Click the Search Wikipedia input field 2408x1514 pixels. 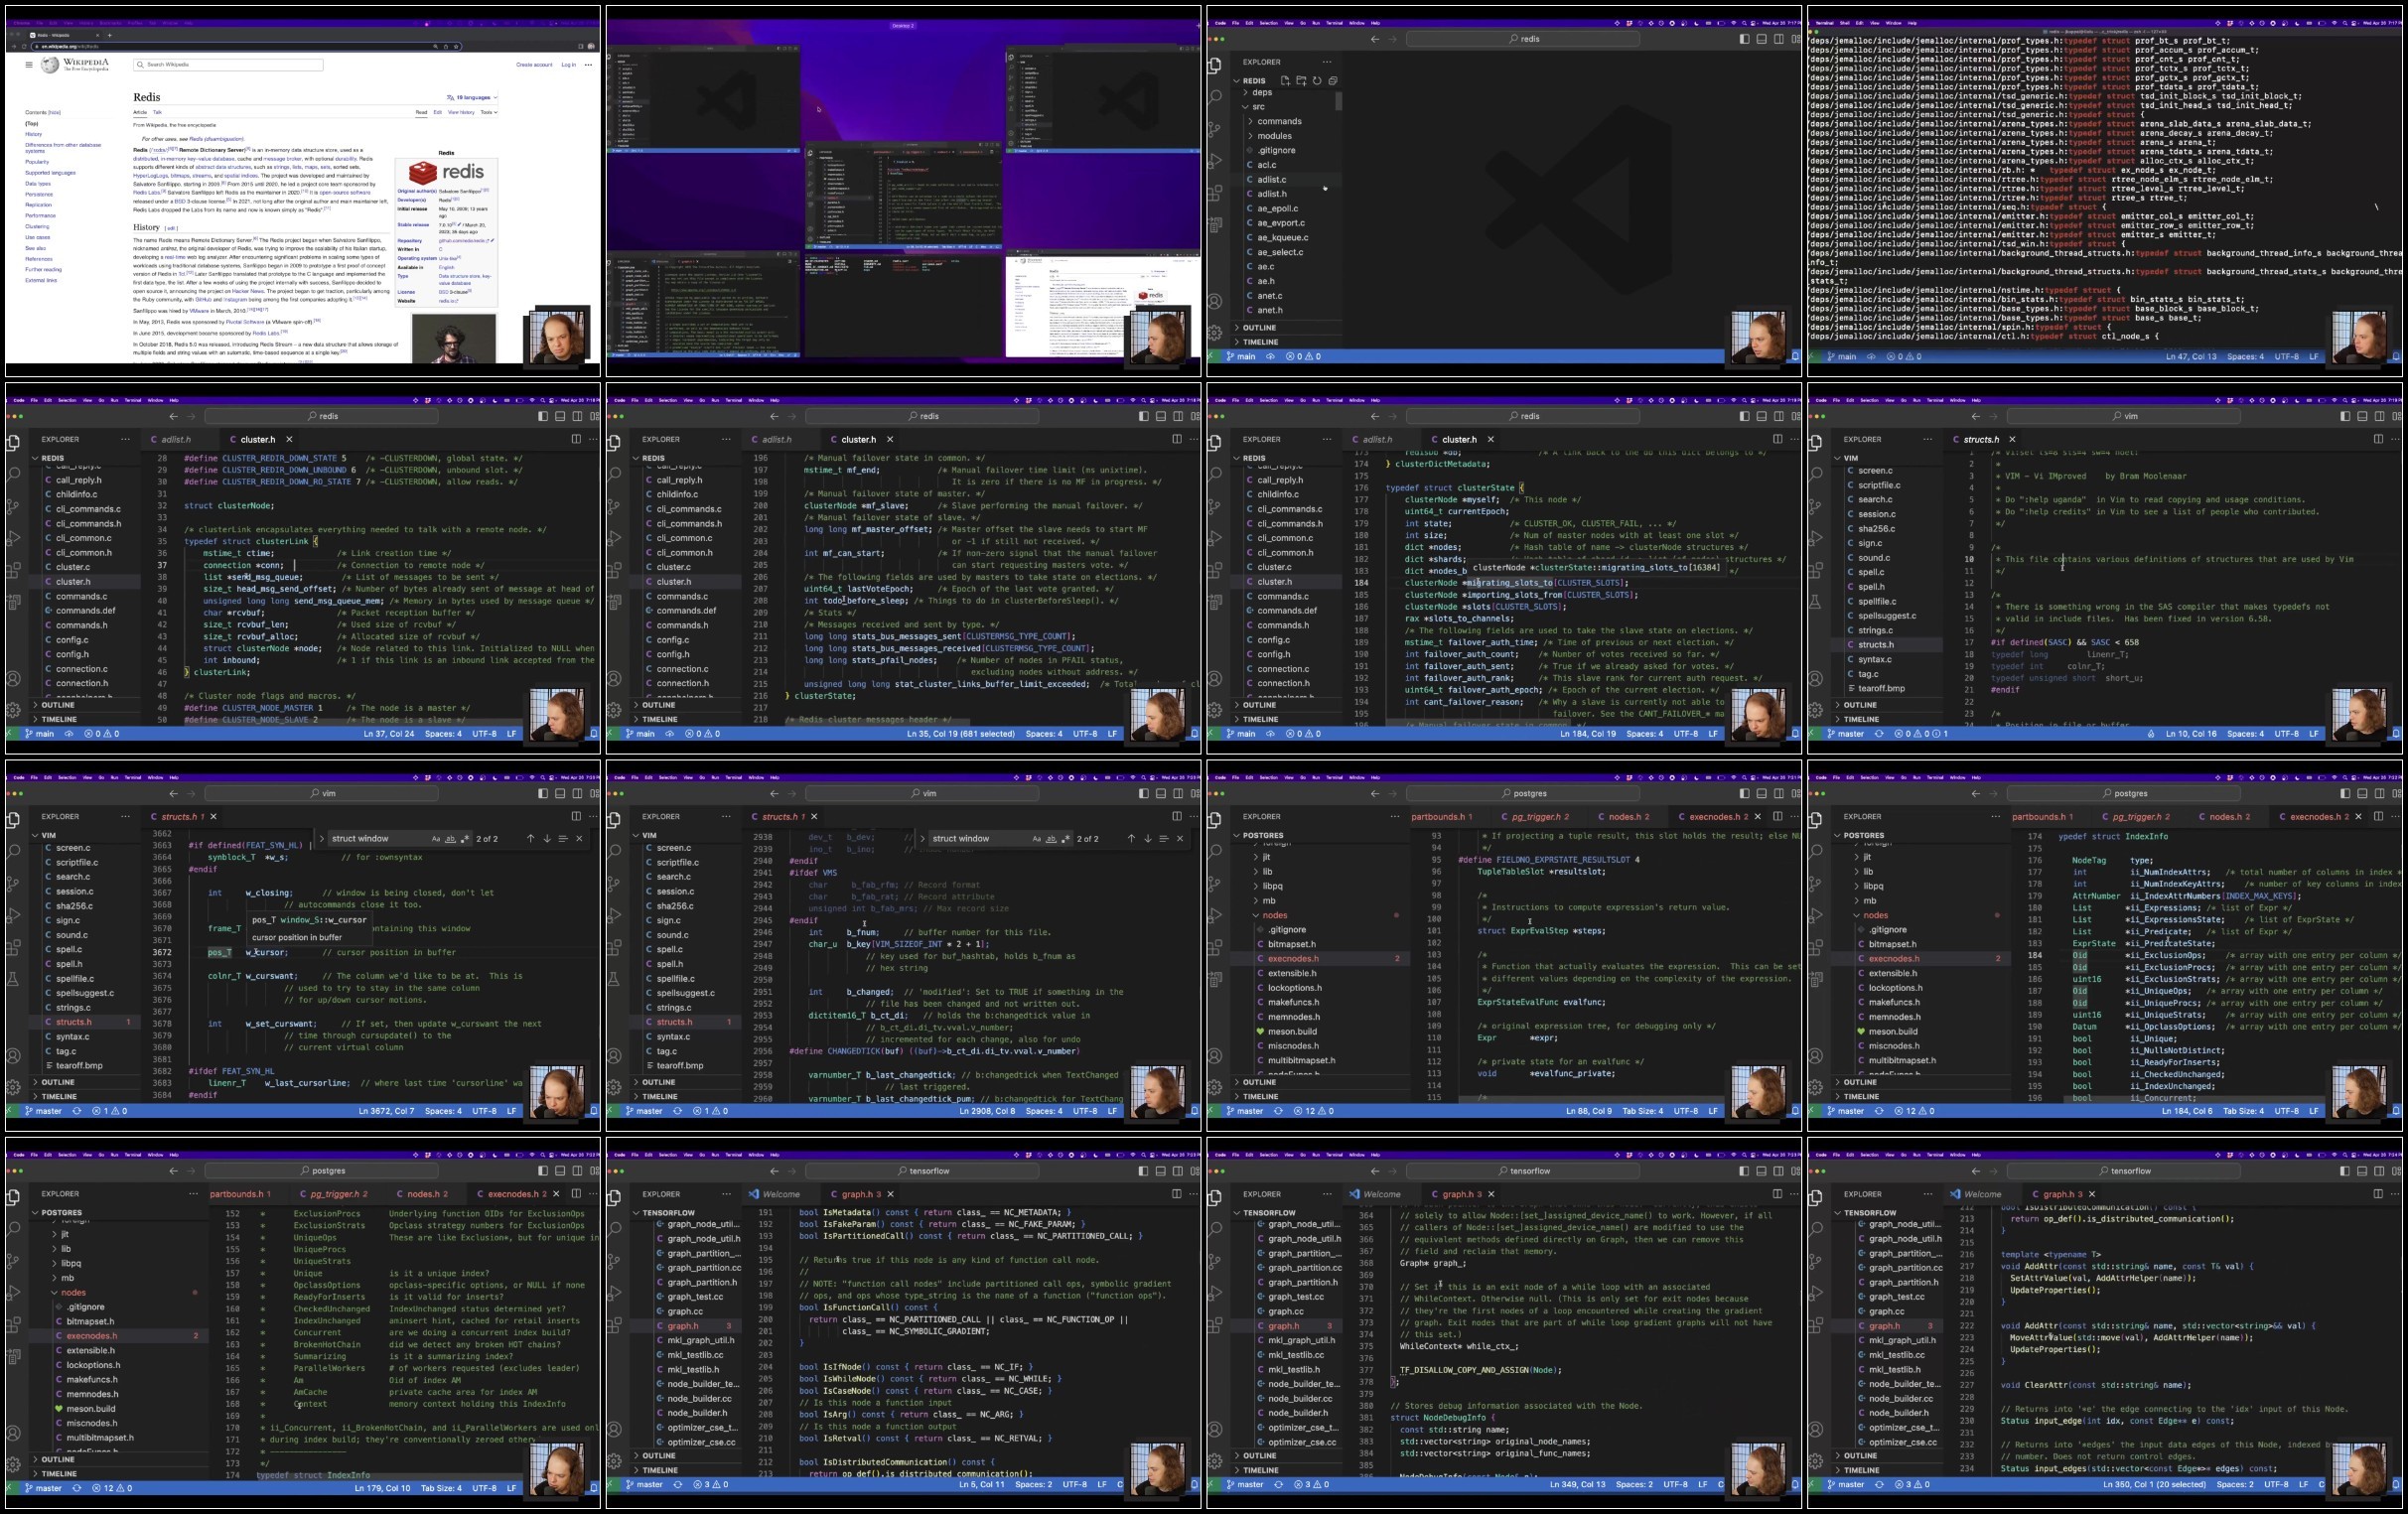click(228, 64)
